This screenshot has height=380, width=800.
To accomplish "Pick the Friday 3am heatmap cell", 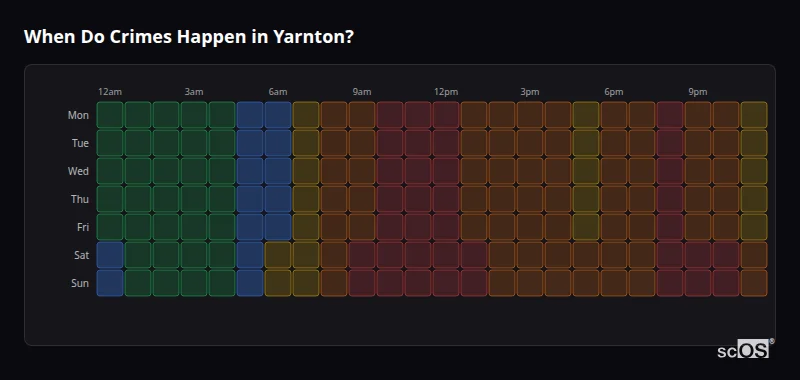I will pos(194,227).
